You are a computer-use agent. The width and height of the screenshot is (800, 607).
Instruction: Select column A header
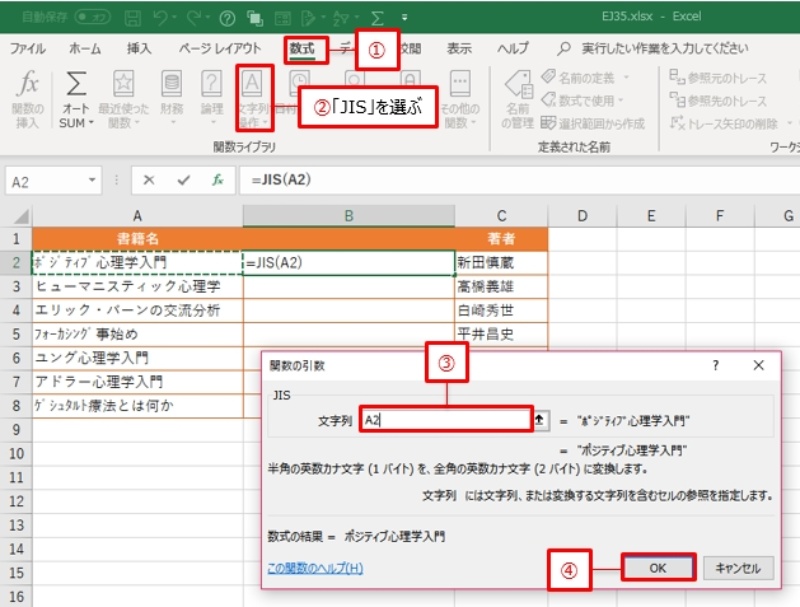[x=137, y=216]
